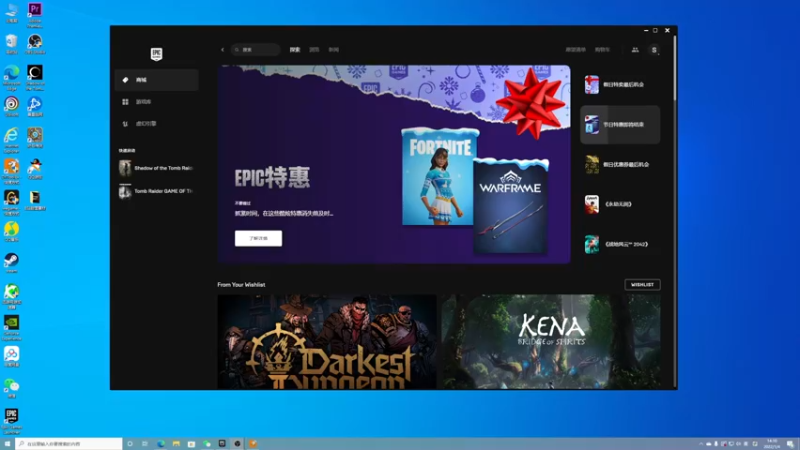Select the fourth carousel entry with red cover
This screenshot has height=450, width=800.
click(x=620, y=205)
